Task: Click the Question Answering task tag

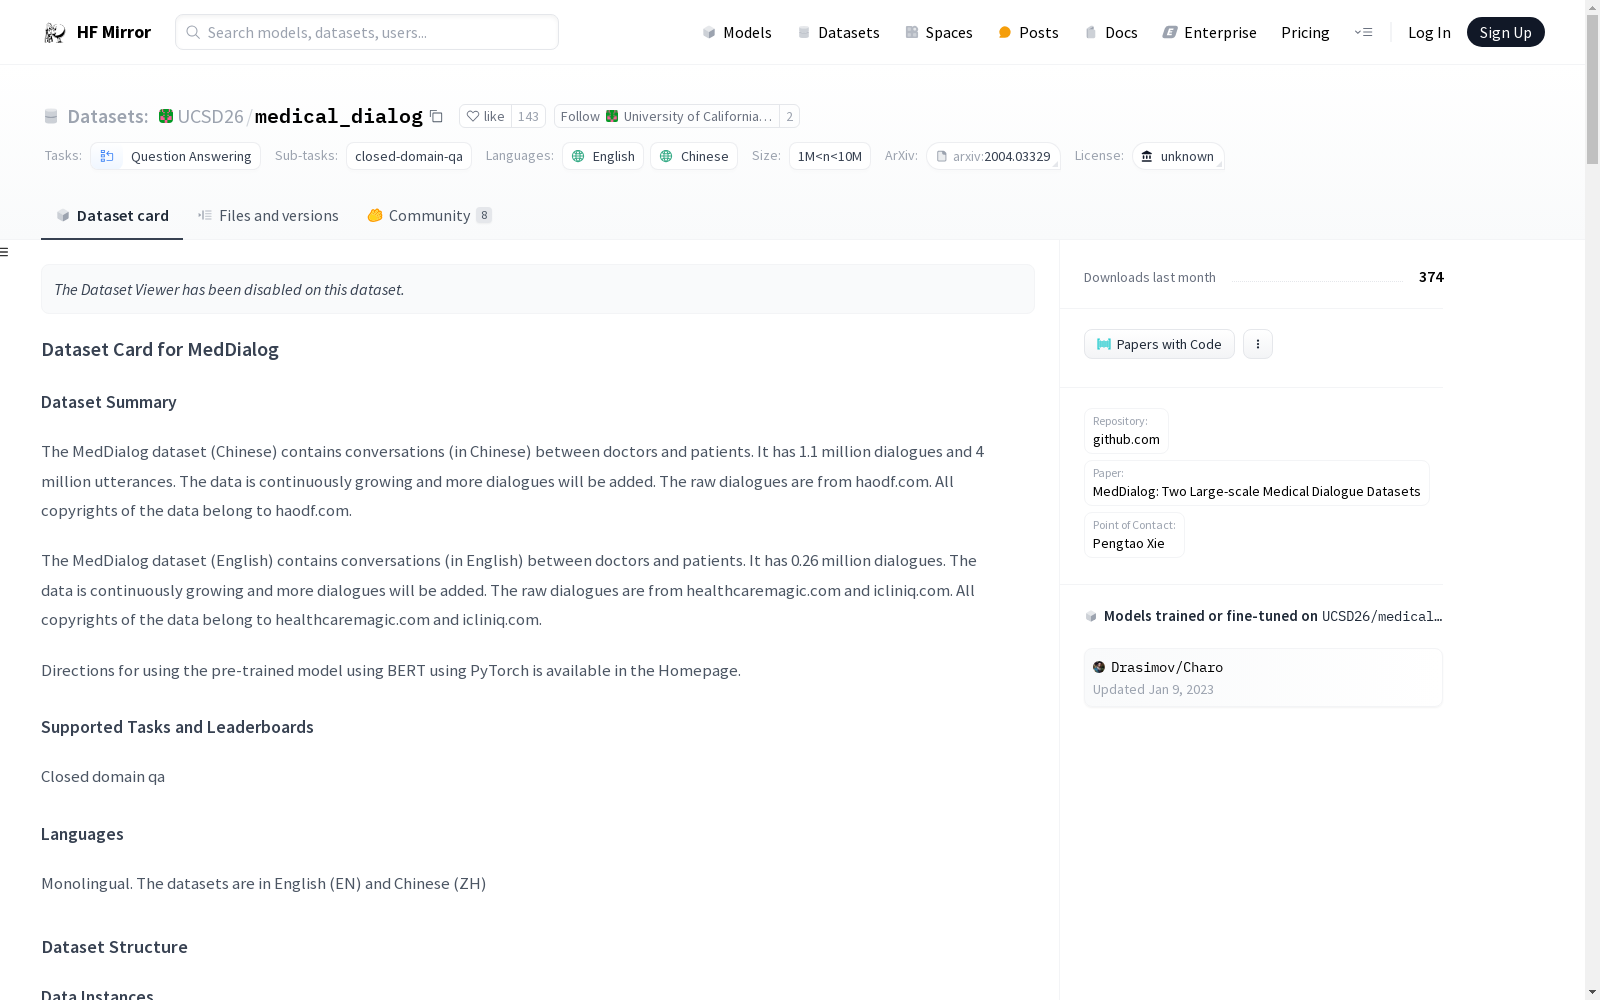Action: coord(176,156)
